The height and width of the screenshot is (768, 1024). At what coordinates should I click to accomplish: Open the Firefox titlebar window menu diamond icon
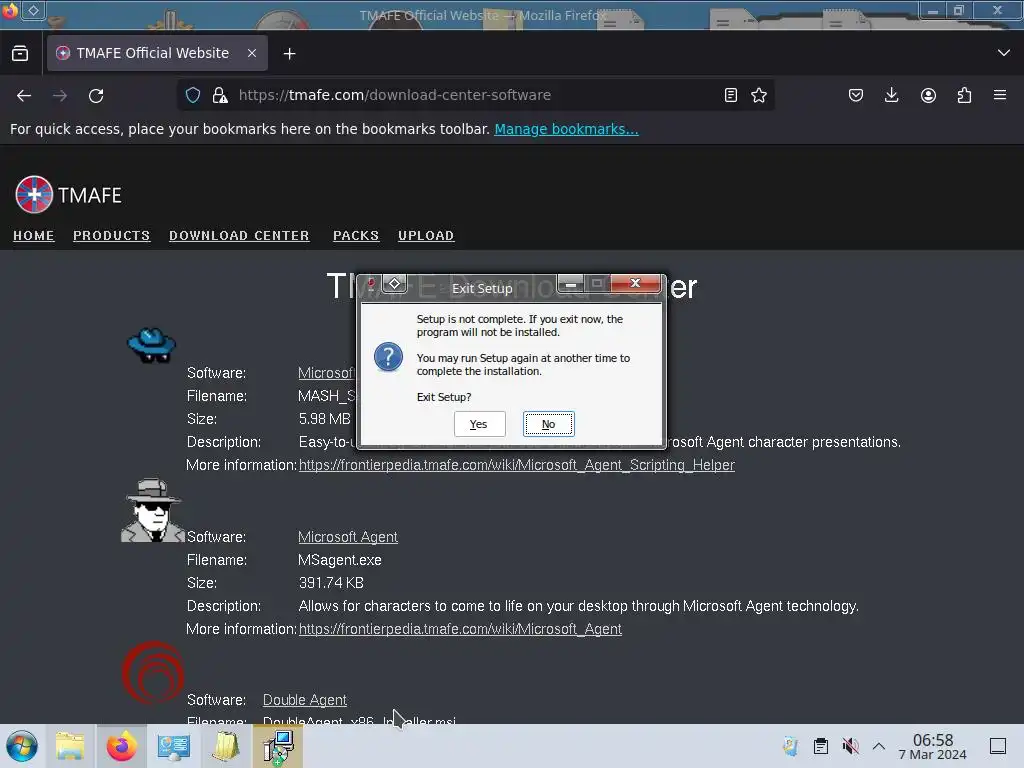point(33,10)
